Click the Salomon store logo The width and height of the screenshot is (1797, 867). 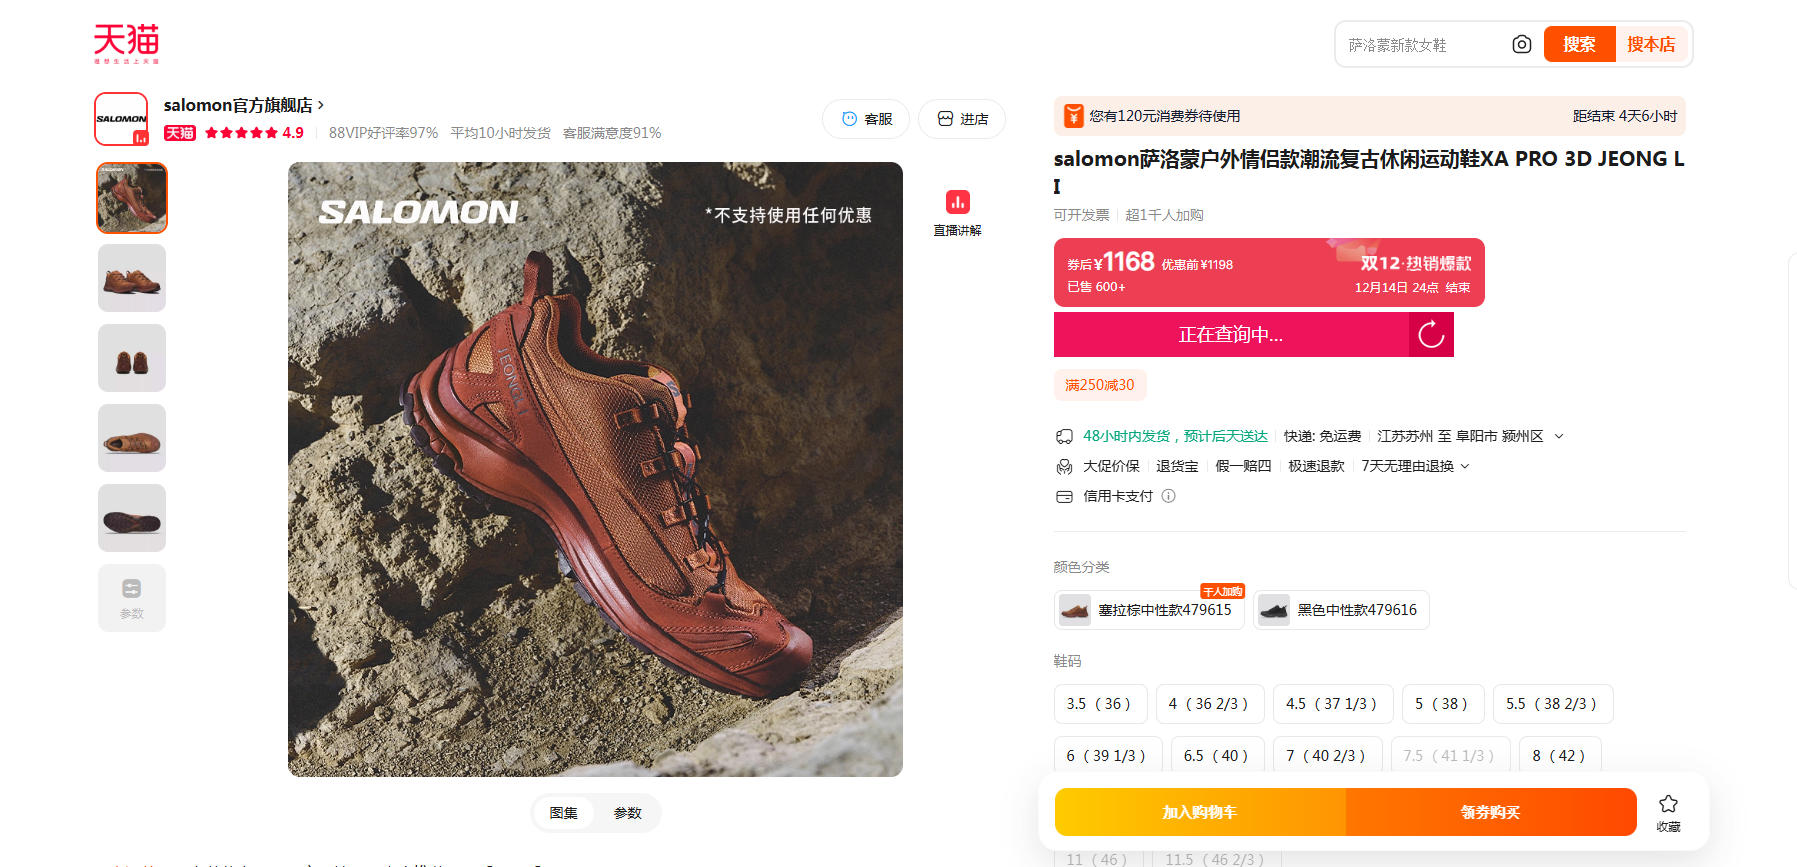click(121, 119)
